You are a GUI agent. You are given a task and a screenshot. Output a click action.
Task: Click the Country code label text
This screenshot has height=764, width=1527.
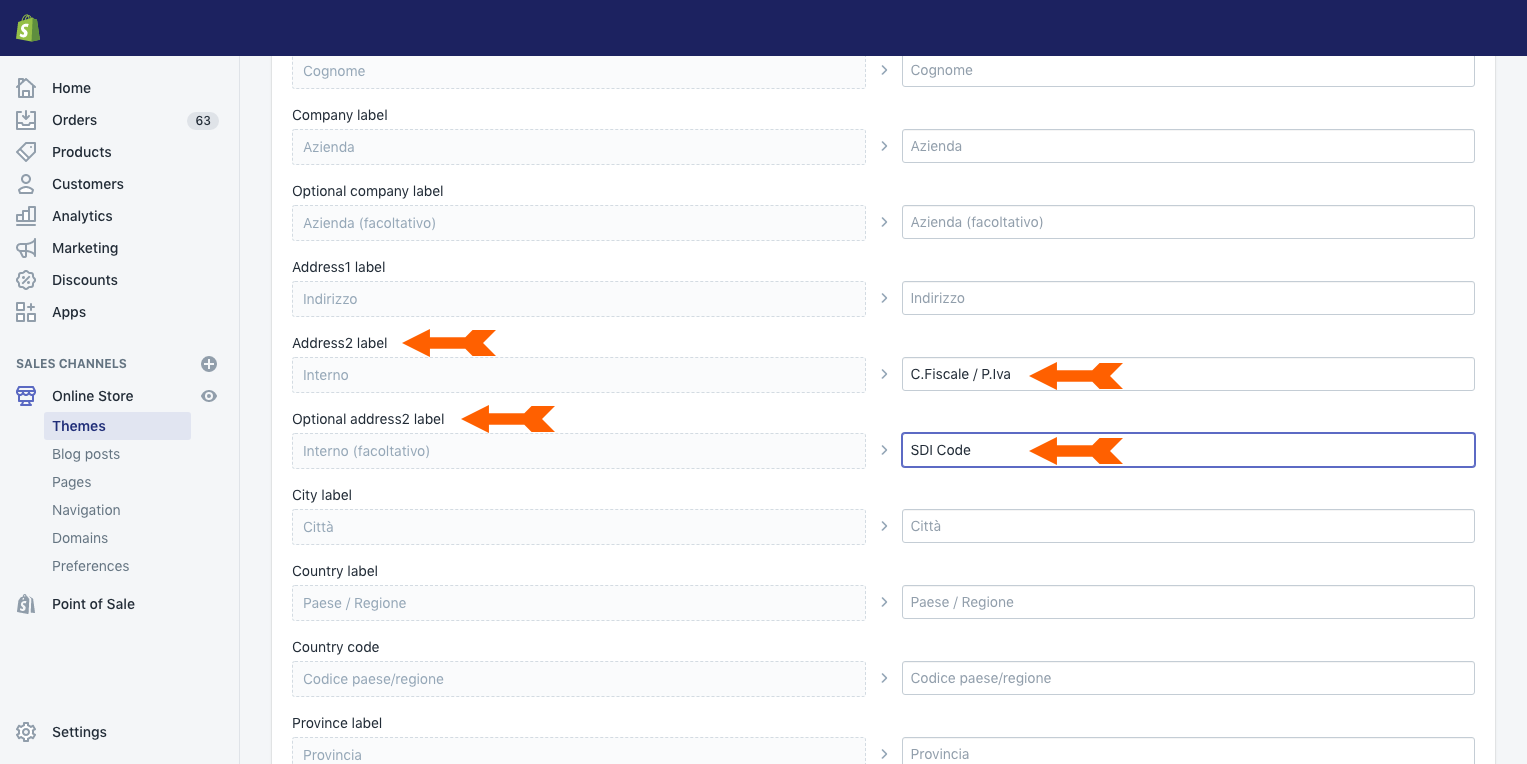coord(335,647)
